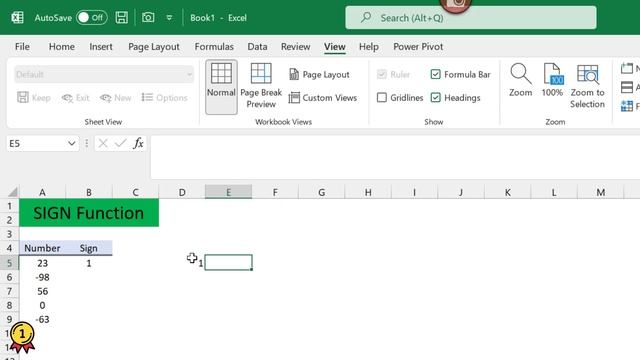The height and width of the screenshot is (360, 640).
Task: Click inside the formula bar input
Action: point(395,157)
